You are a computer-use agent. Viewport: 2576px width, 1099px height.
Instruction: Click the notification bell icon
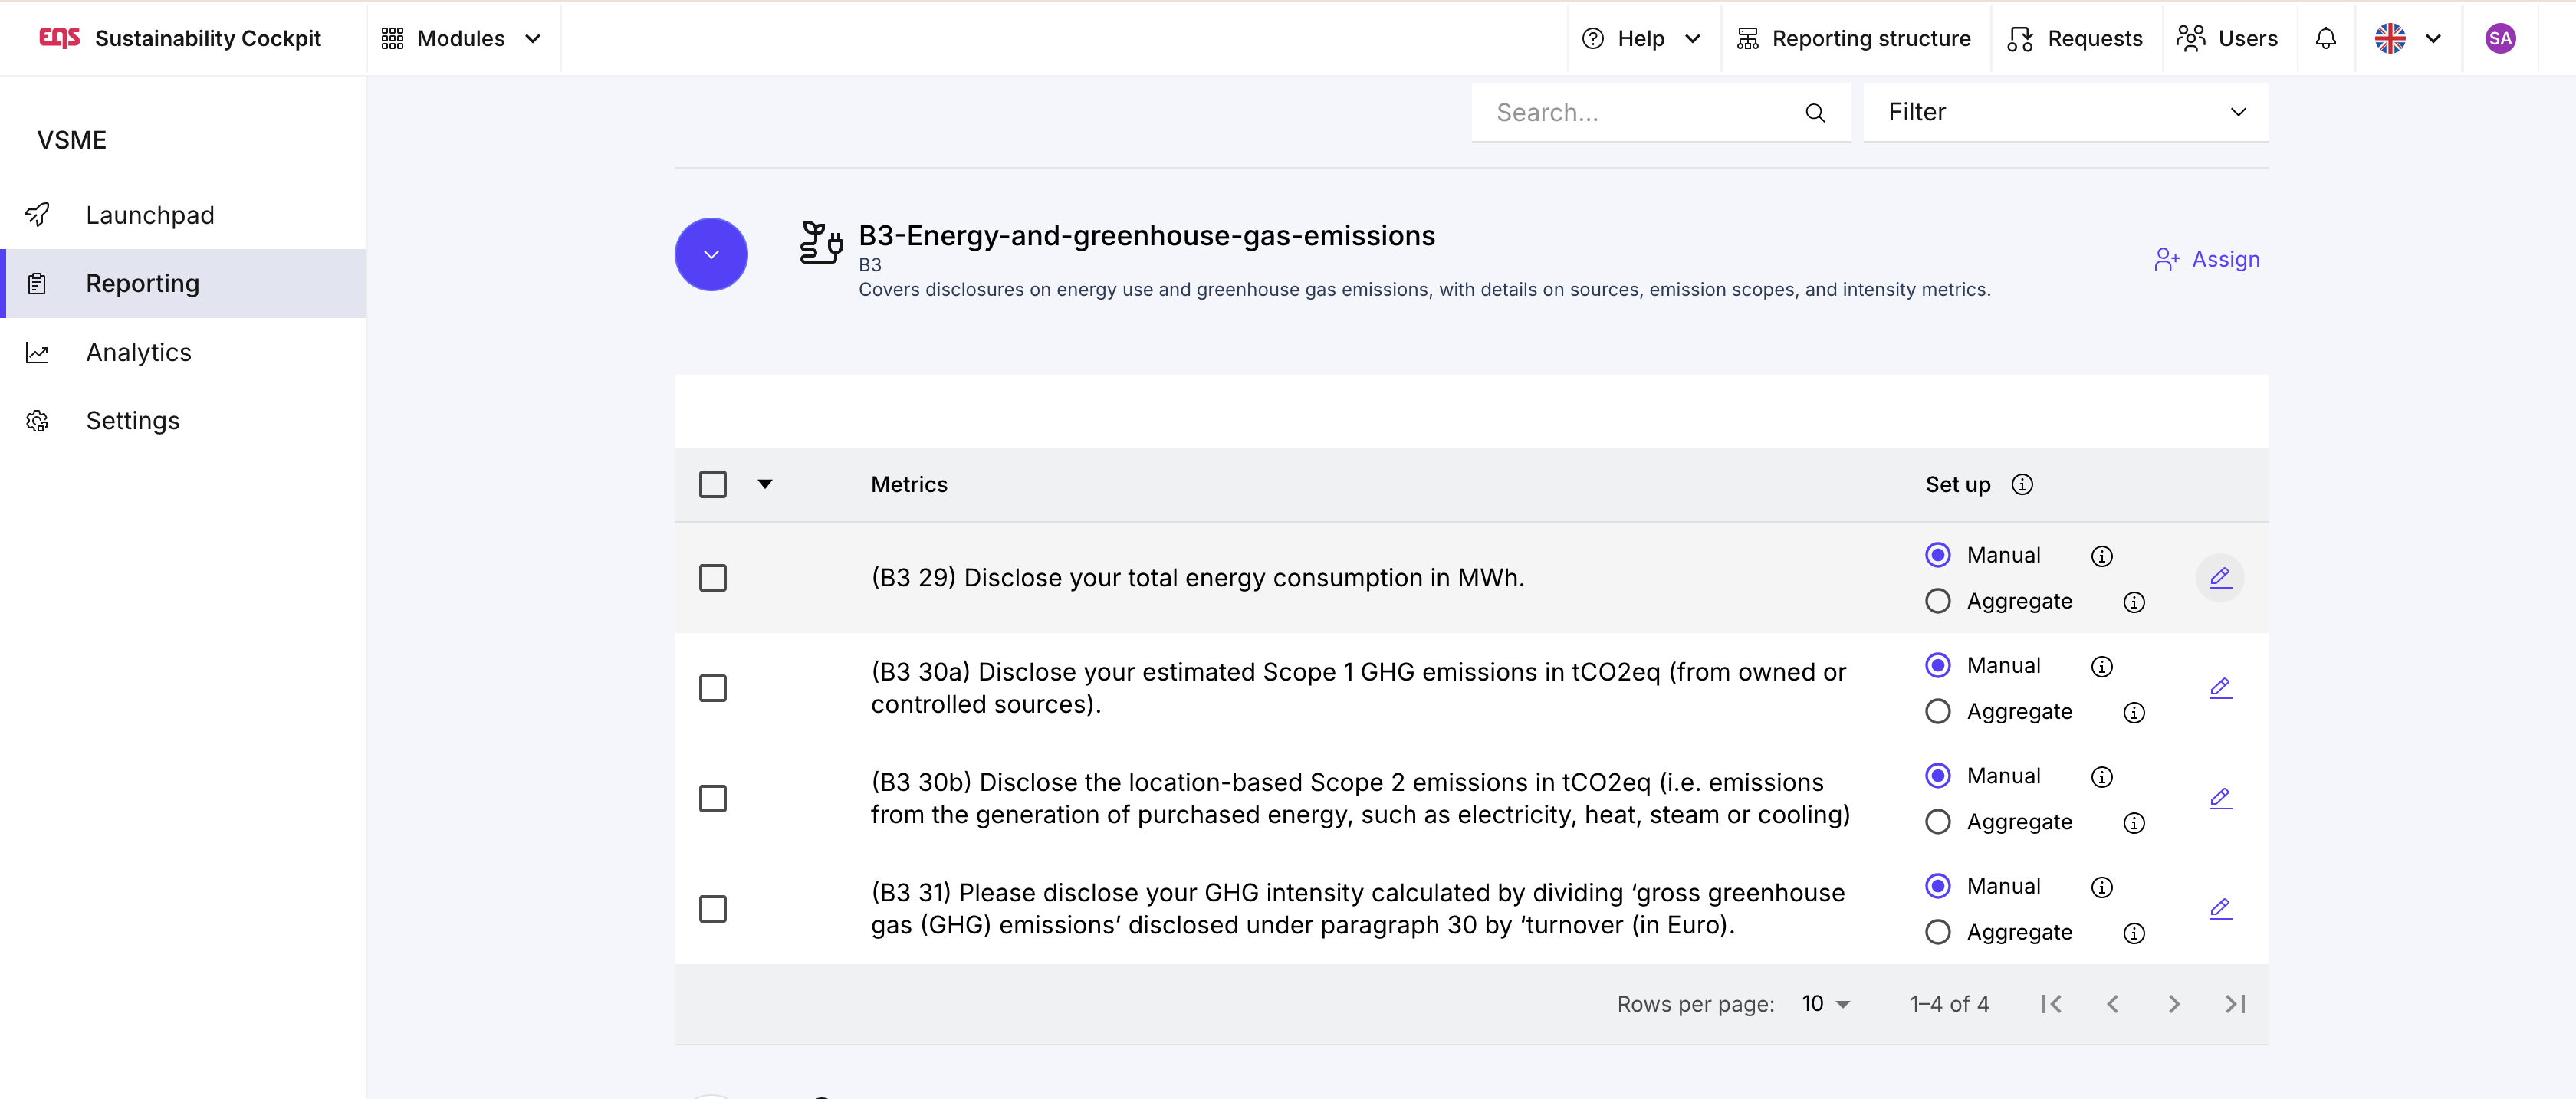click(2325, 38)
